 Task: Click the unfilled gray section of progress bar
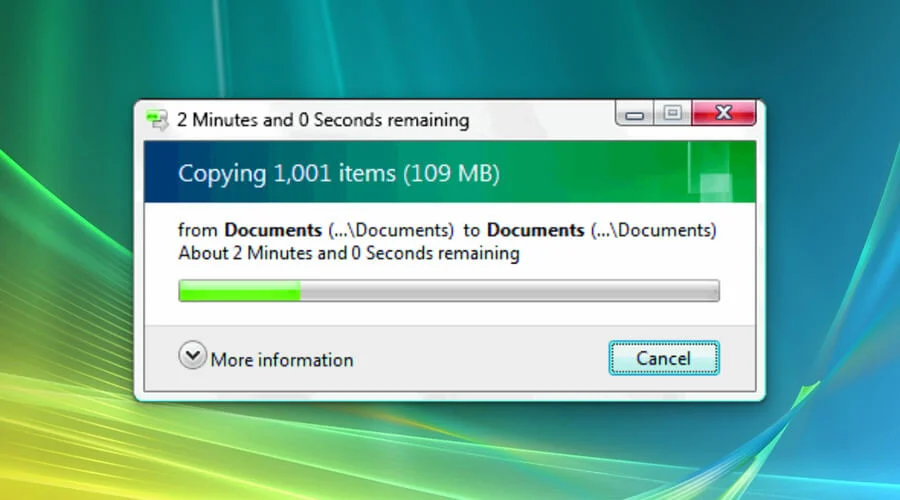(x=509, y=291)
